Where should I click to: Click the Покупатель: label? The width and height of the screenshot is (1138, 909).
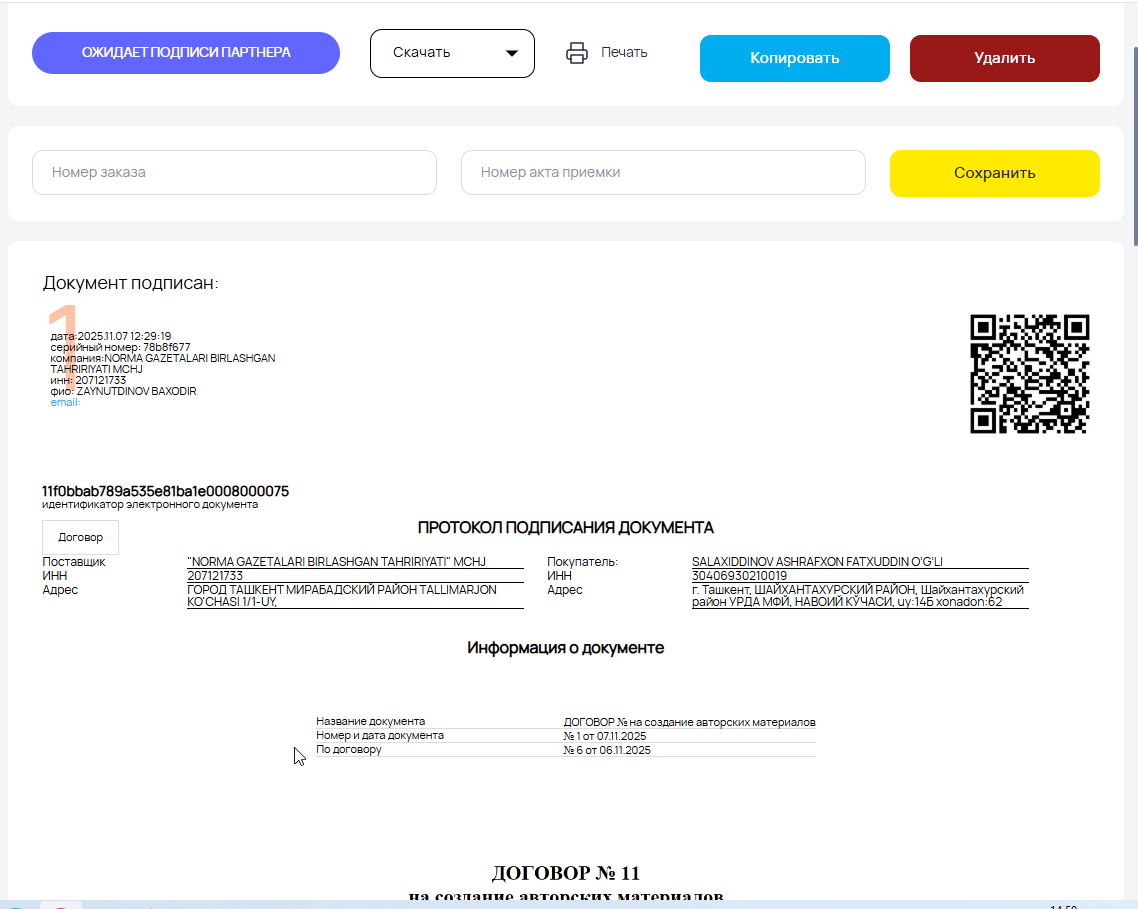click(x=582, y=562)
